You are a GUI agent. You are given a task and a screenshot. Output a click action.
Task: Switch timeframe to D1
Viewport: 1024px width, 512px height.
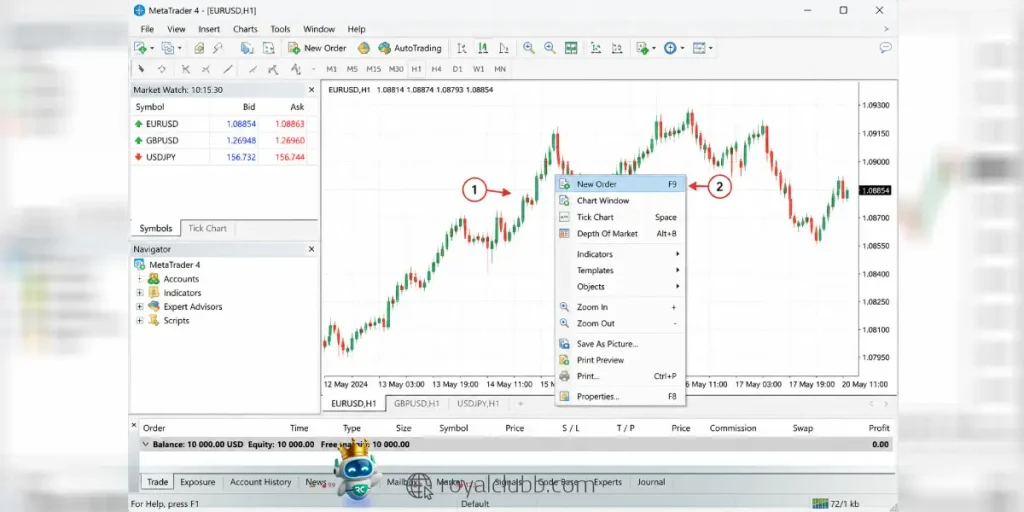[457, 69]
